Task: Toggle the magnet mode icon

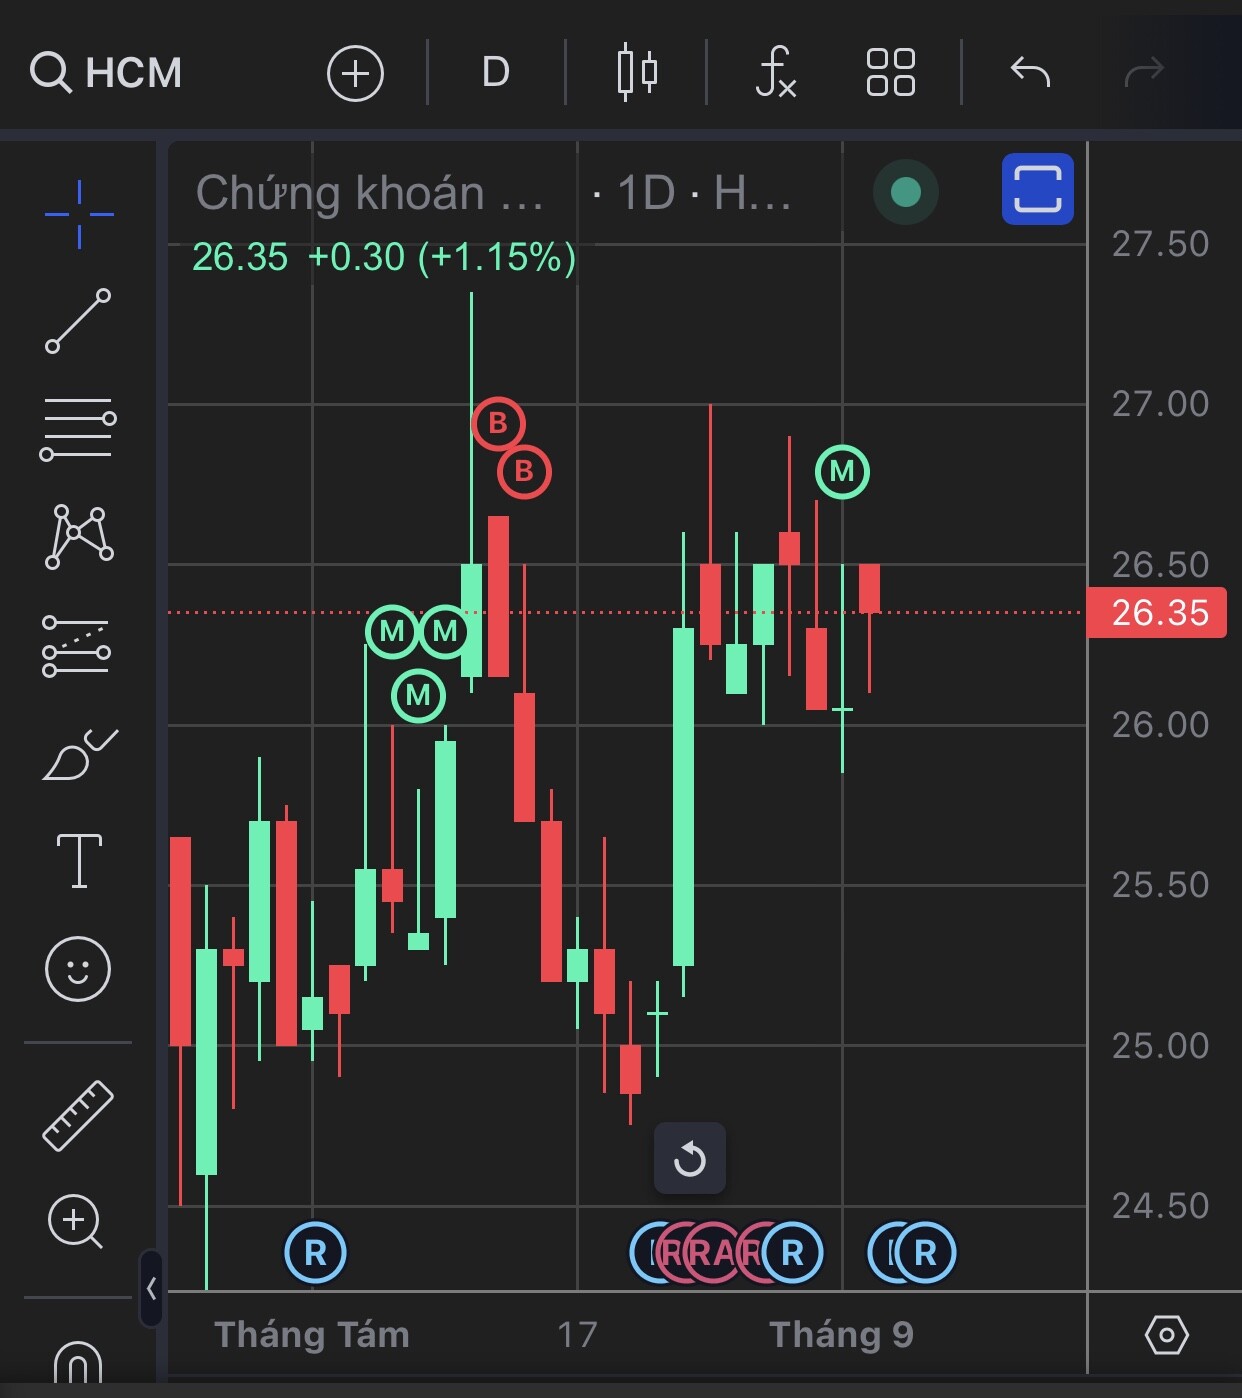Action: click(77, 1362)
